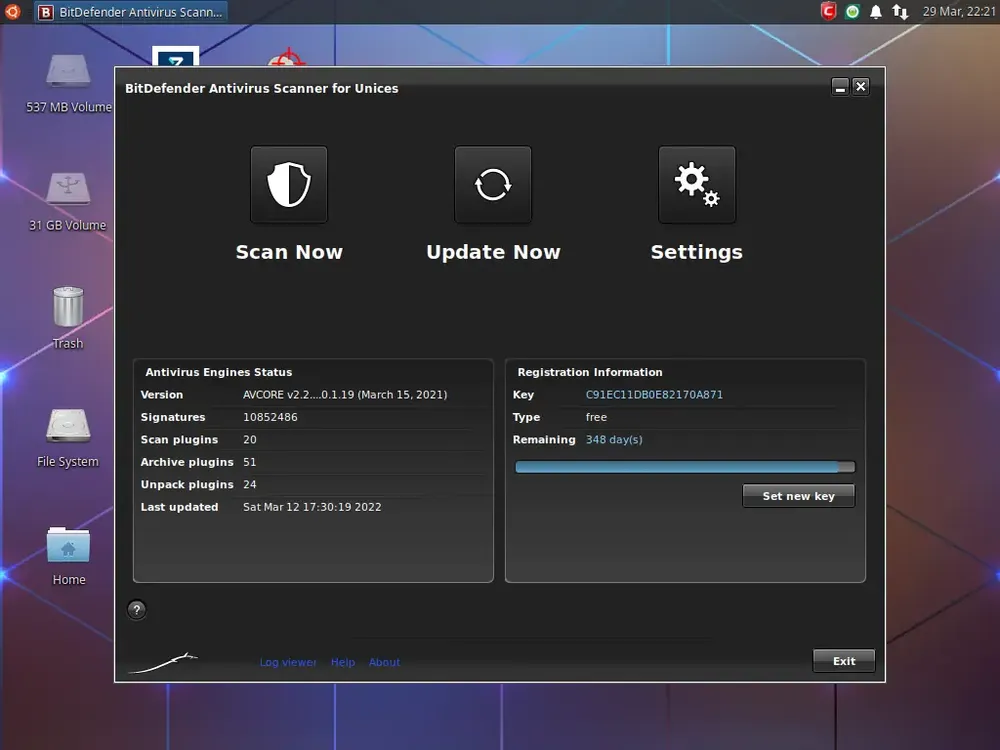
Task: Open the 31 GB Volume drive icon
Action: [x=68, y=190]
